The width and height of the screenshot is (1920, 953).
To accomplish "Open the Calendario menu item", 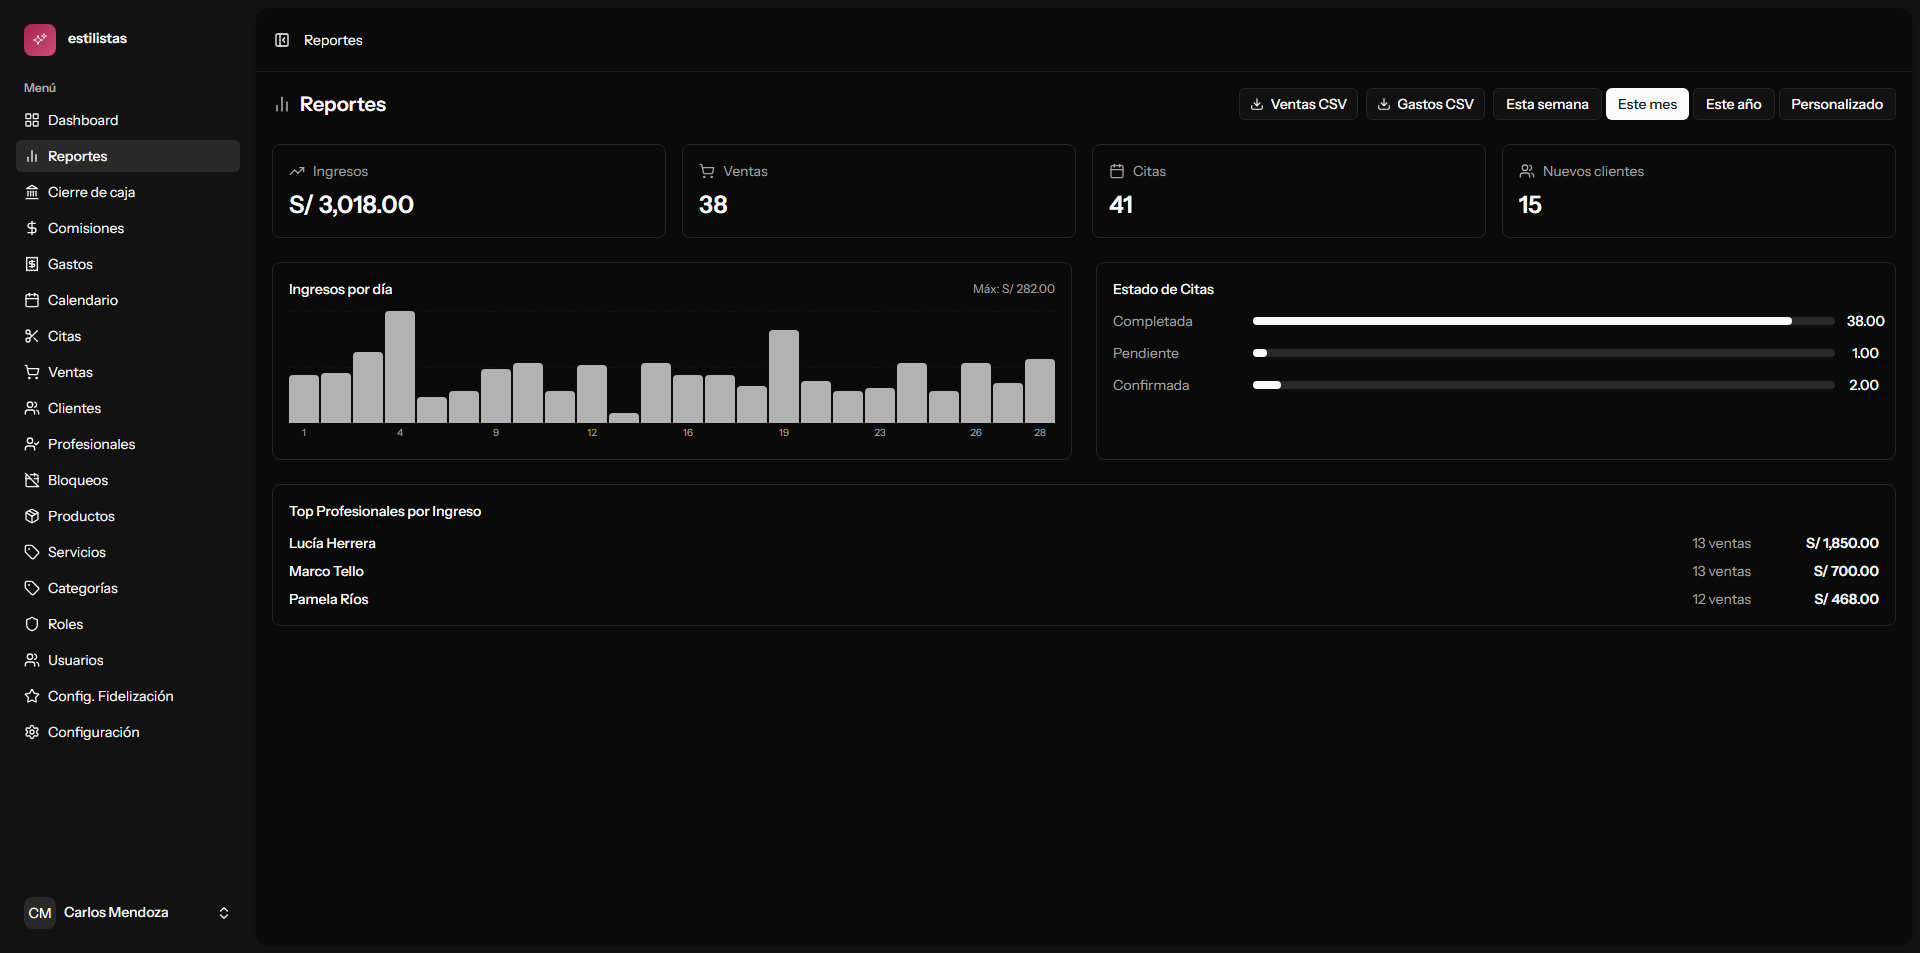I will point(83,300).
